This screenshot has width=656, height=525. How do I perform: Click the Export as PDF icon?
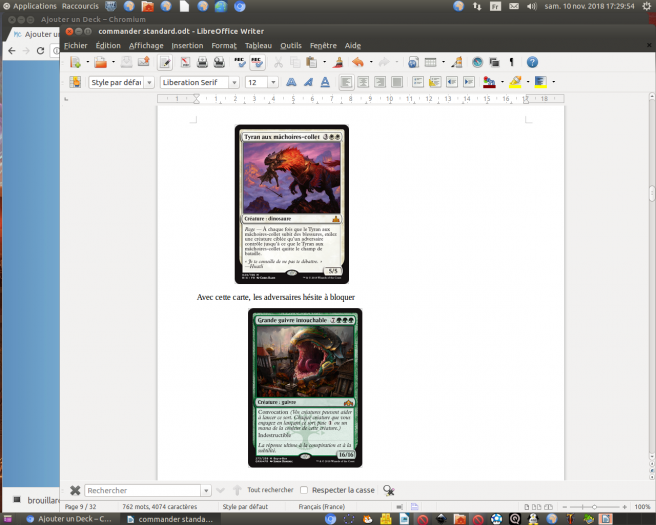(x=187, y=62)
